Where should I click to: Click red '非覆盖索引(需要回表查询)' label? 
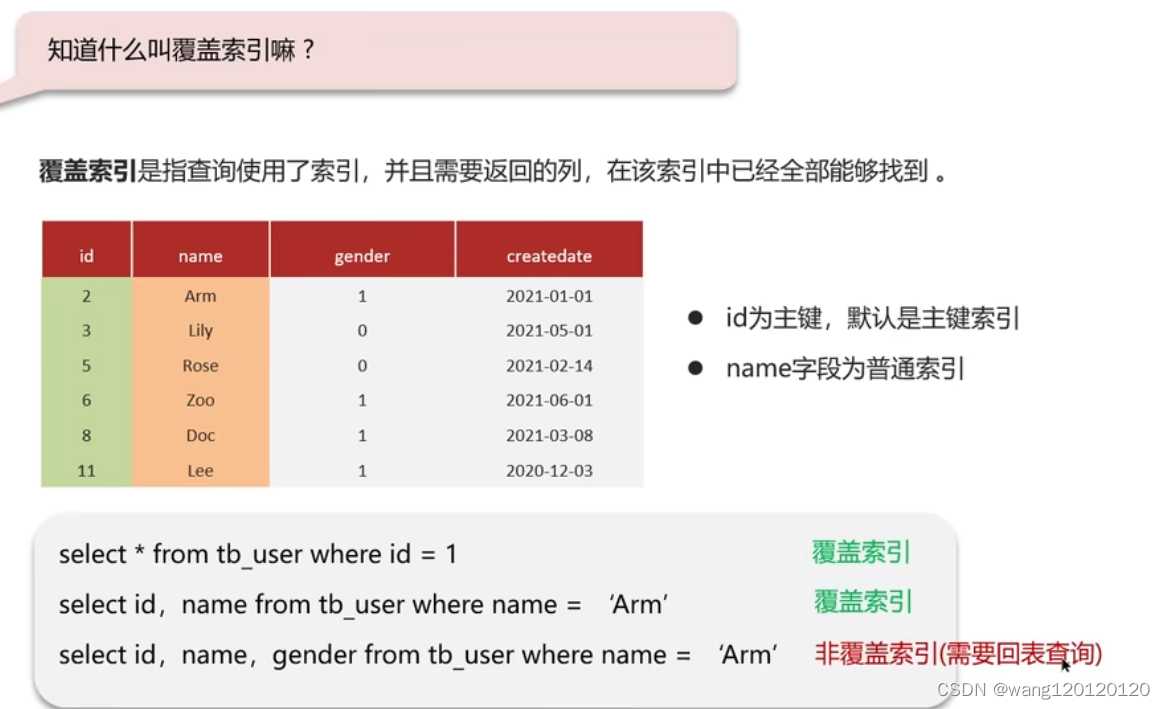pos(958,654)
